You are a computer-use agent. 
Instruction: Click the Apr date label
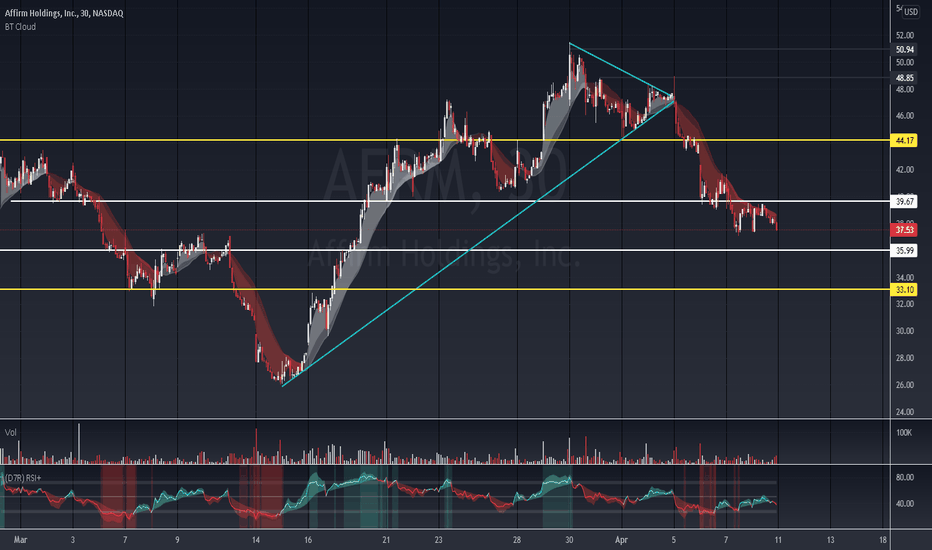coord(621,540)
